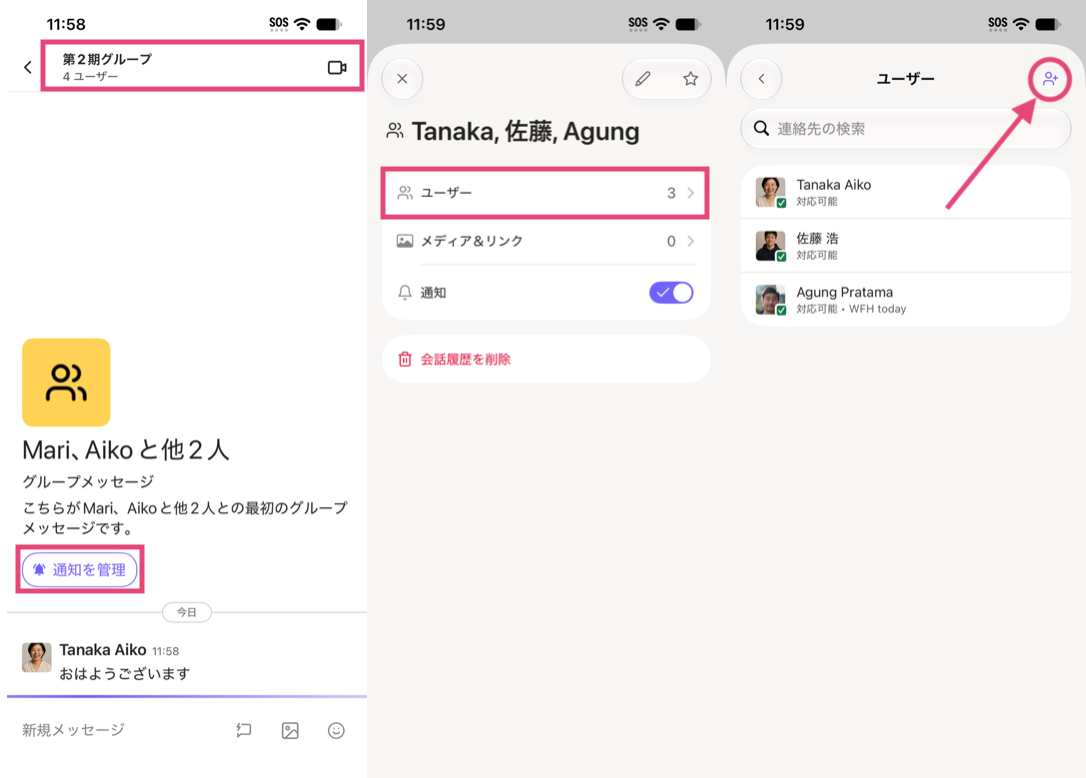Select Agung Pratama in the user list
The width and height of the screenshot is (1086, 778).
(906, 300)
